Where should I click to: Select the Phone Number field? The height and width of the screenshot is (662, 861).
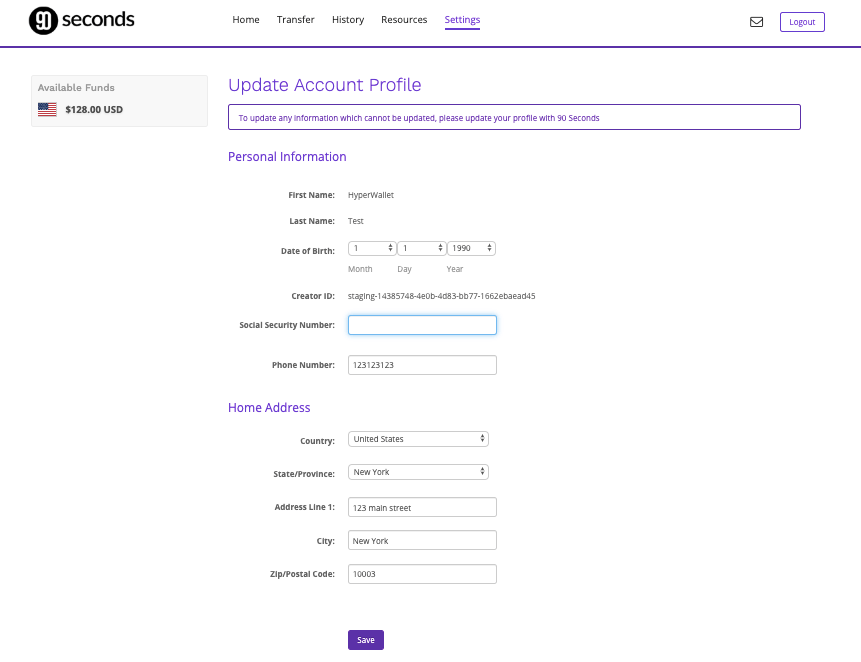[421, 364]
